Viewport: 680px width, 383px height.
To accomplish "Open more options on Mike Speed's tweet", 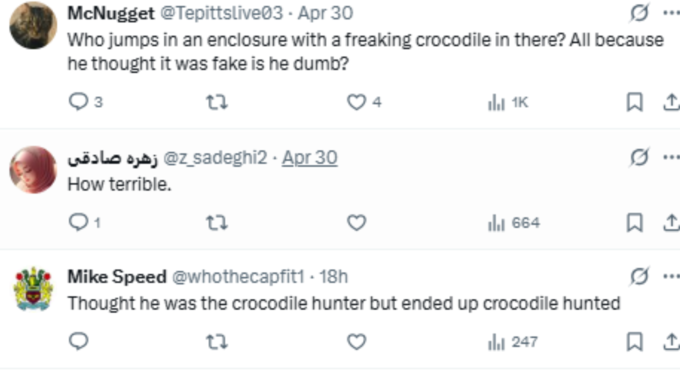I will click(671, 276).
